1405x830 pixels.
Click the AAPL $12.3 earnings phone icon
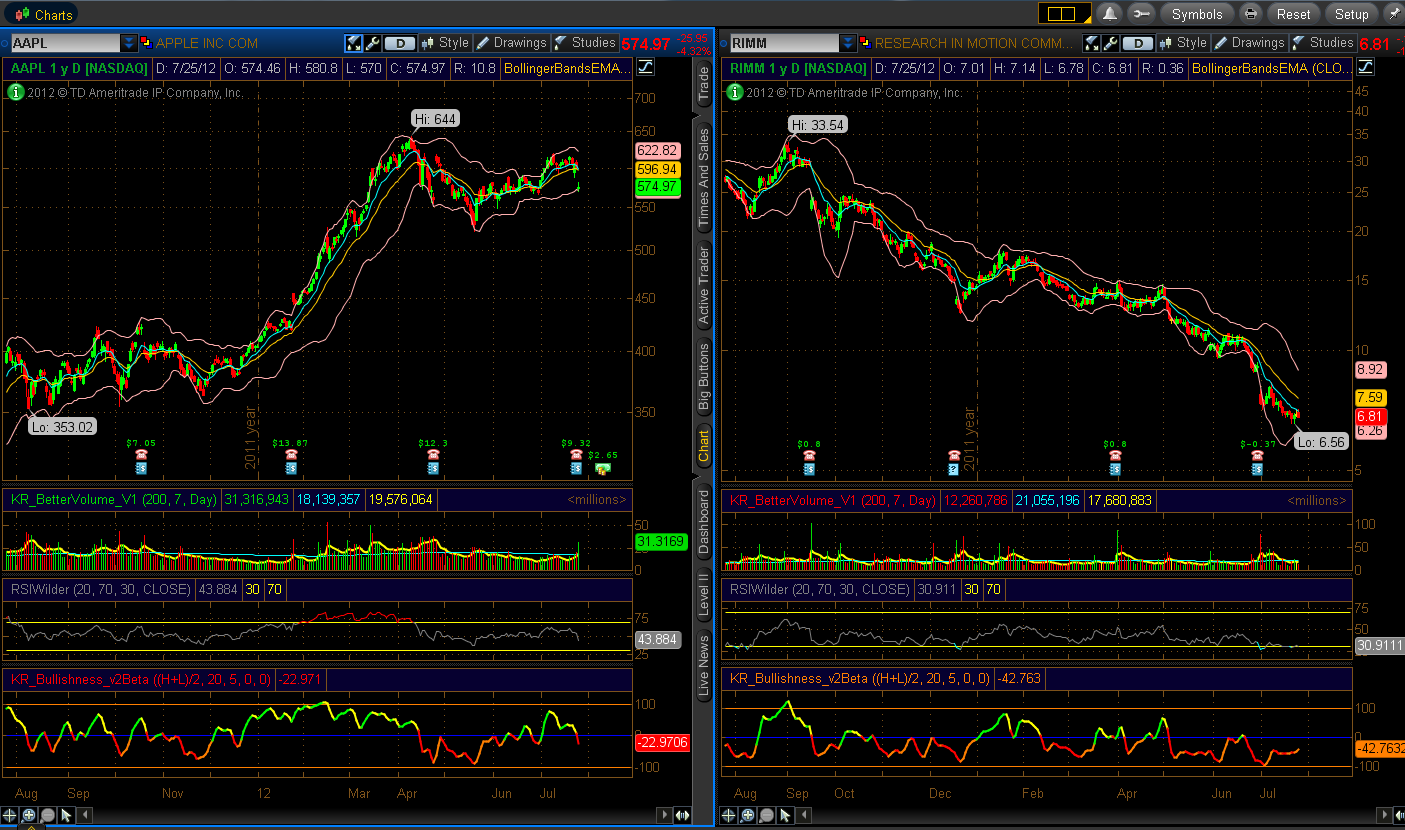(433, 455)
